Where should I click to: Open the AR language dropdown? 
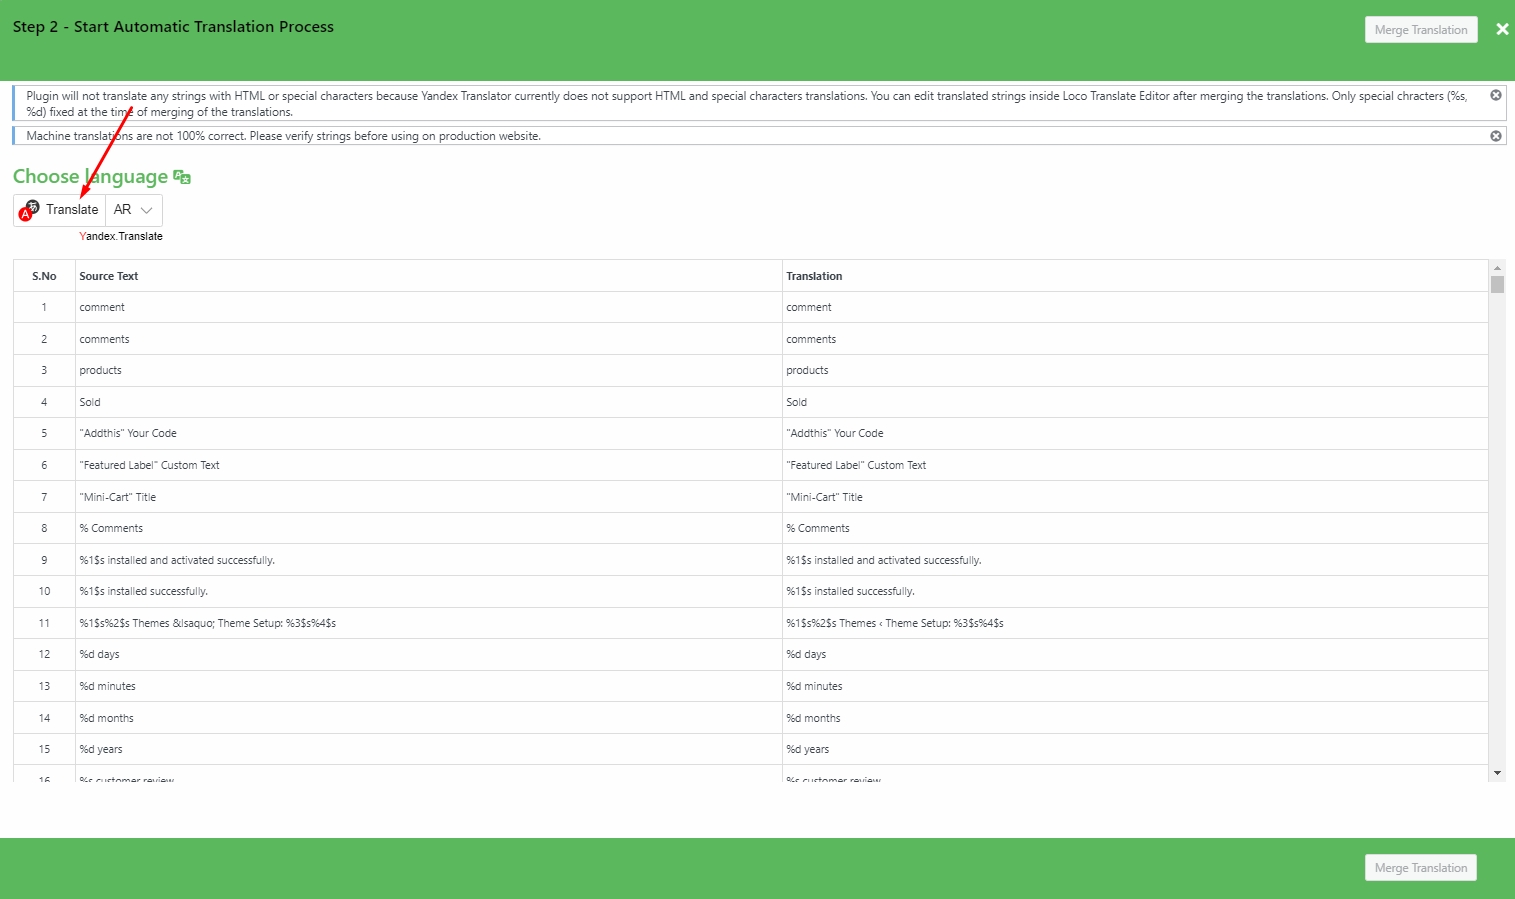coord(134,210)
